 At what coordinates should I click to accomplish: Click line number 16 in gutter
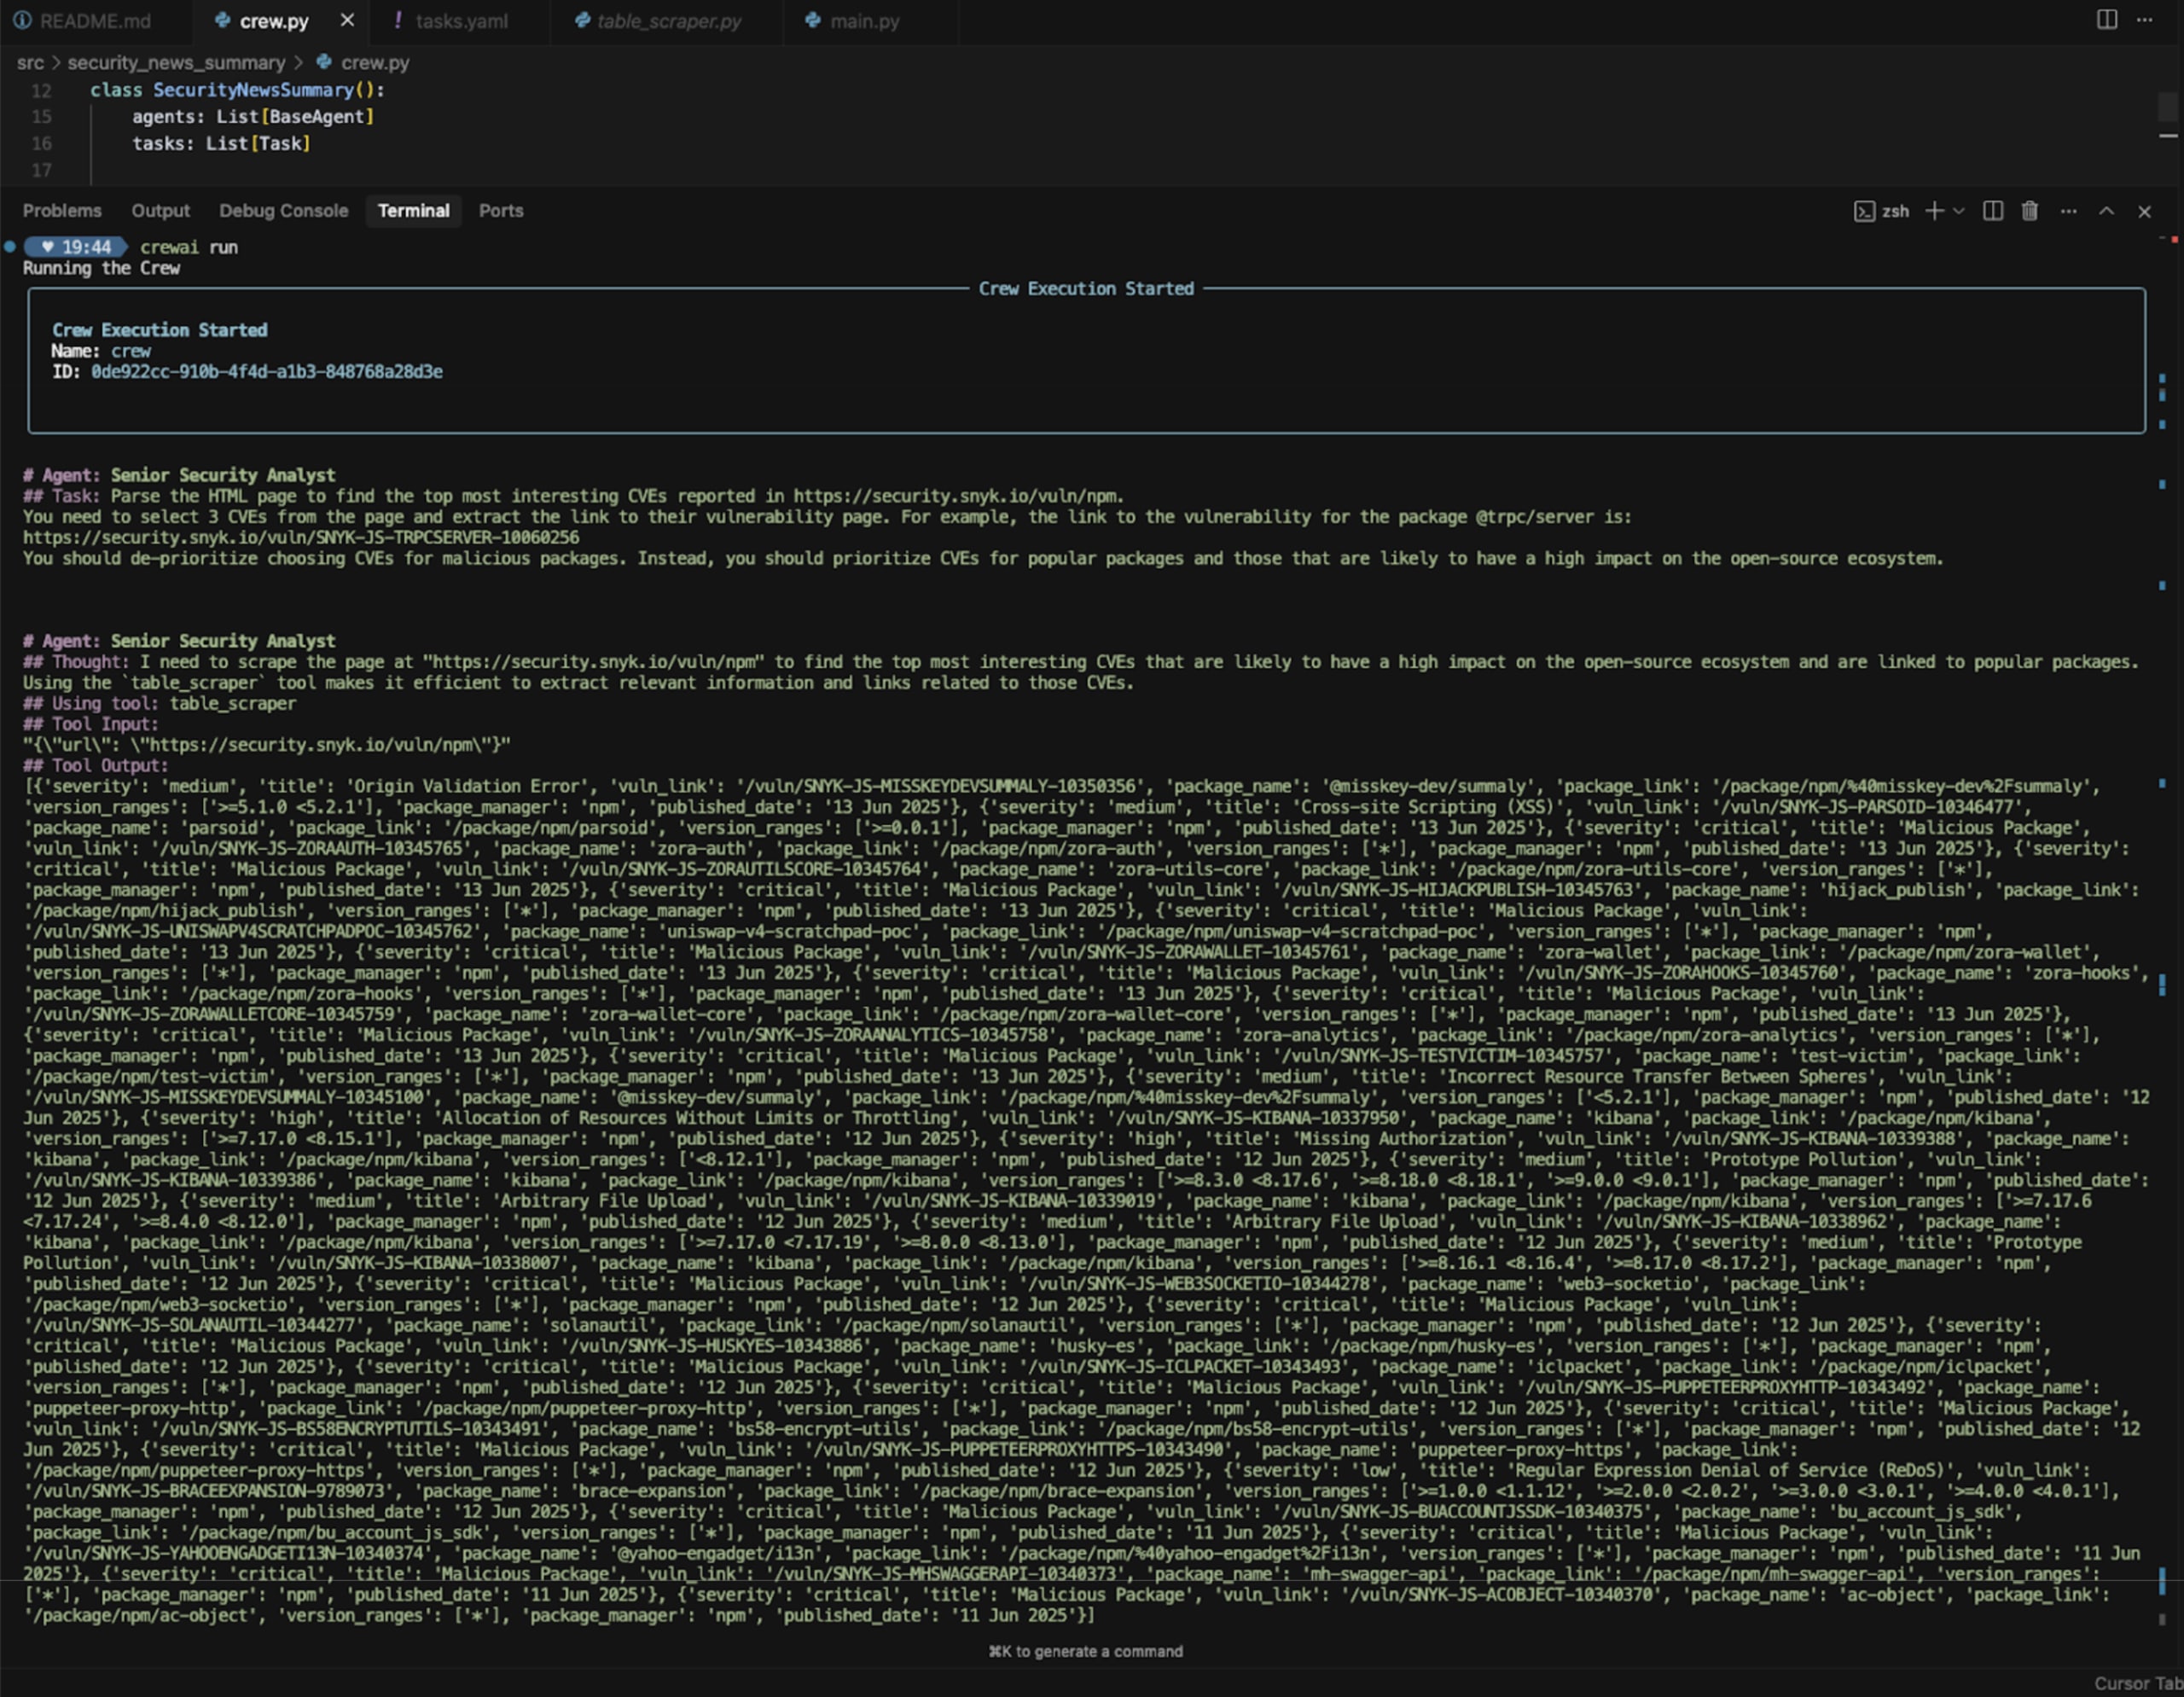click(x=41, y=144)
